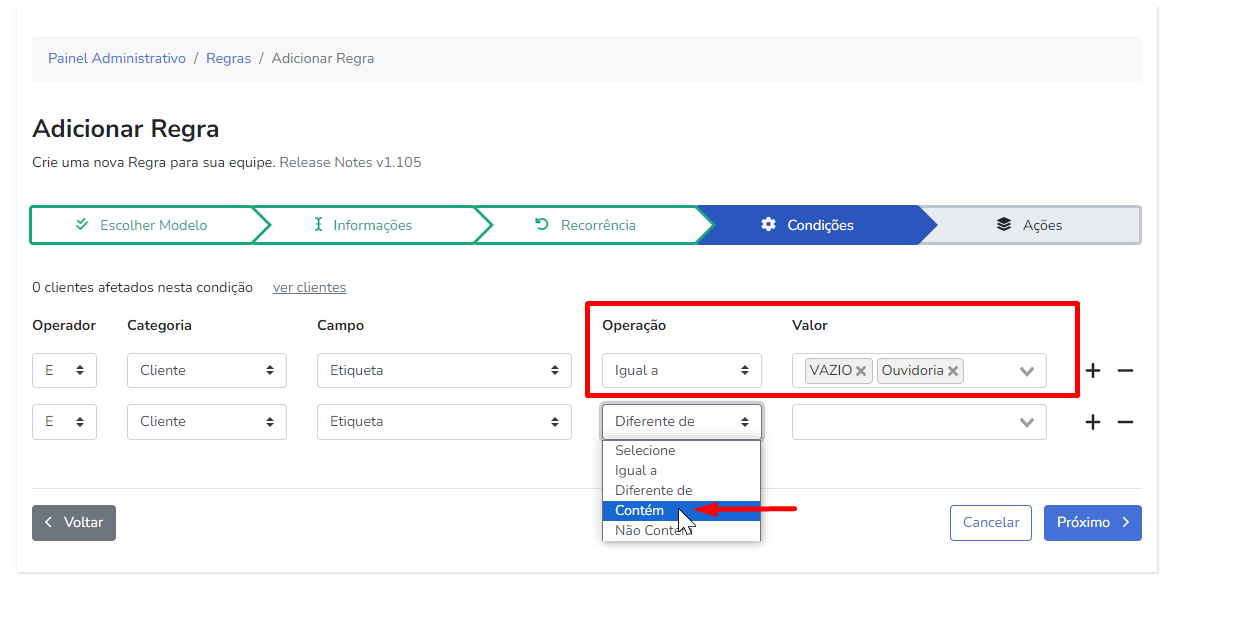Viewport: 1258px width, 635px height.
Task: Go to the Escolher Modelo step
Action: (x=143, y=225)
